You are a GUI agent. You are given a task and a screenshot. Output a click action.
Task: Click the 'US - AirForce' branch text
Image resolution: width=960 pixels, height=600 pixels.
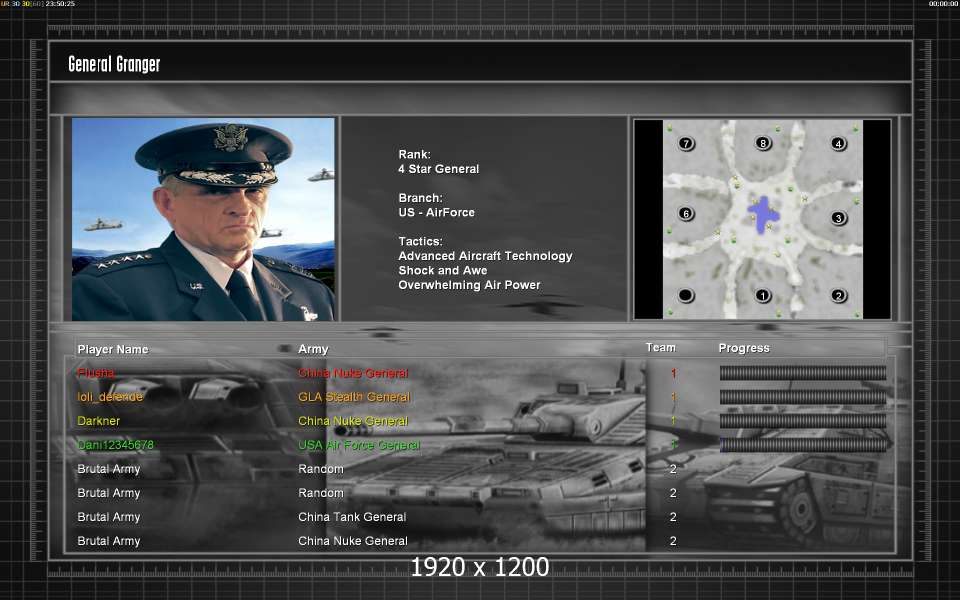click(x=437, y=212)
